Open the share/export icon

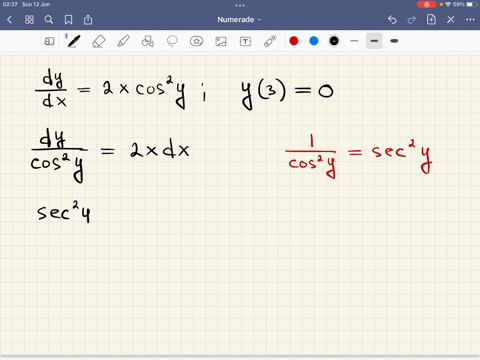tap(88, 19)
